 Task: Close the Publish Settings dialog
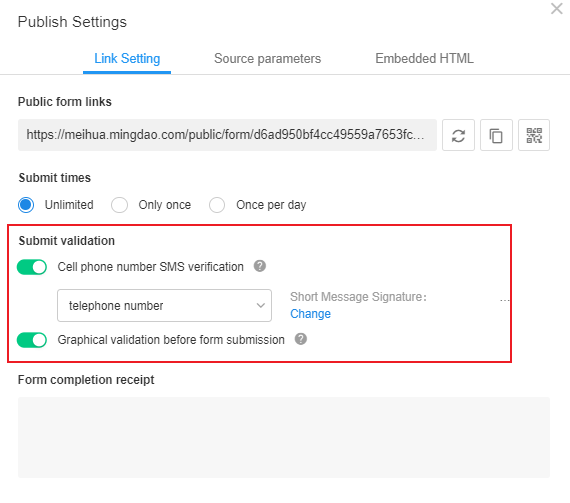point(557,8)
